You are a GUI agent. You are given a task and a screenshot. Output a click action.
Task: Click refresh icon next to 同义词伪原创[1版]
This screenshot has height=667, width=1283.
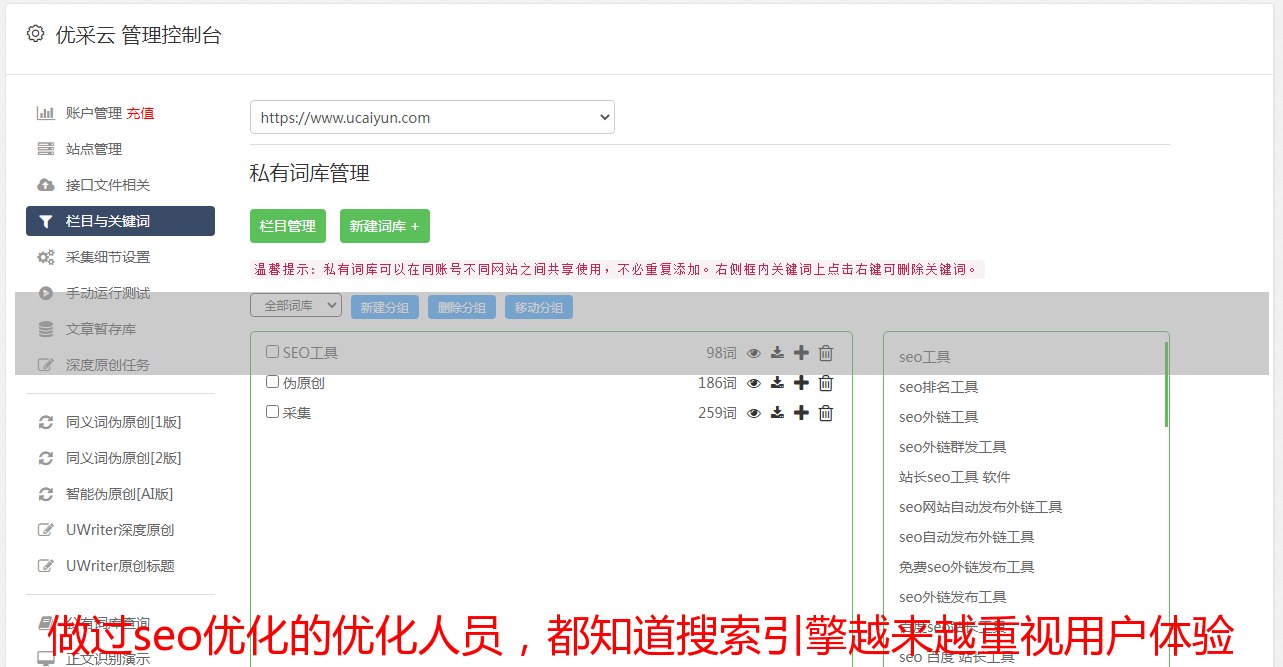pos(46,422)
